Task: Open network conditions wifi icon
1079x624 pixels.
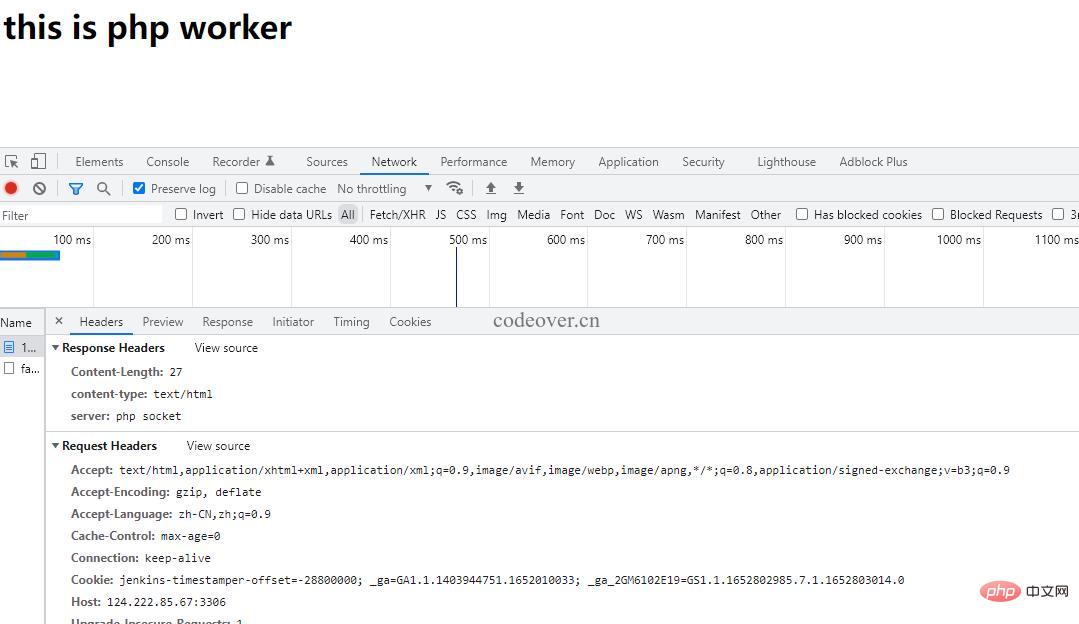Action: coord(454,188)
